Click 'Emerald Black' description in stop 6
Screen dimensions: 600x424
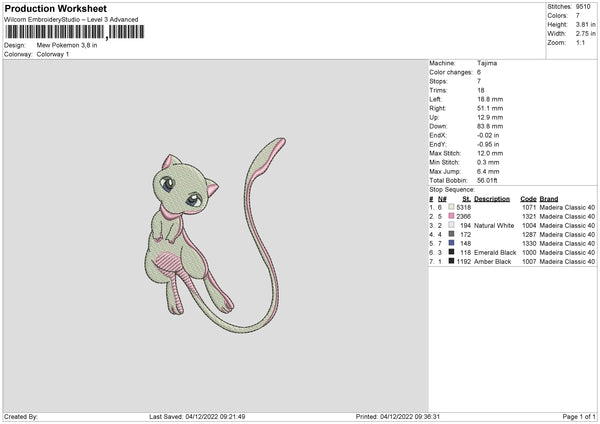495,253
